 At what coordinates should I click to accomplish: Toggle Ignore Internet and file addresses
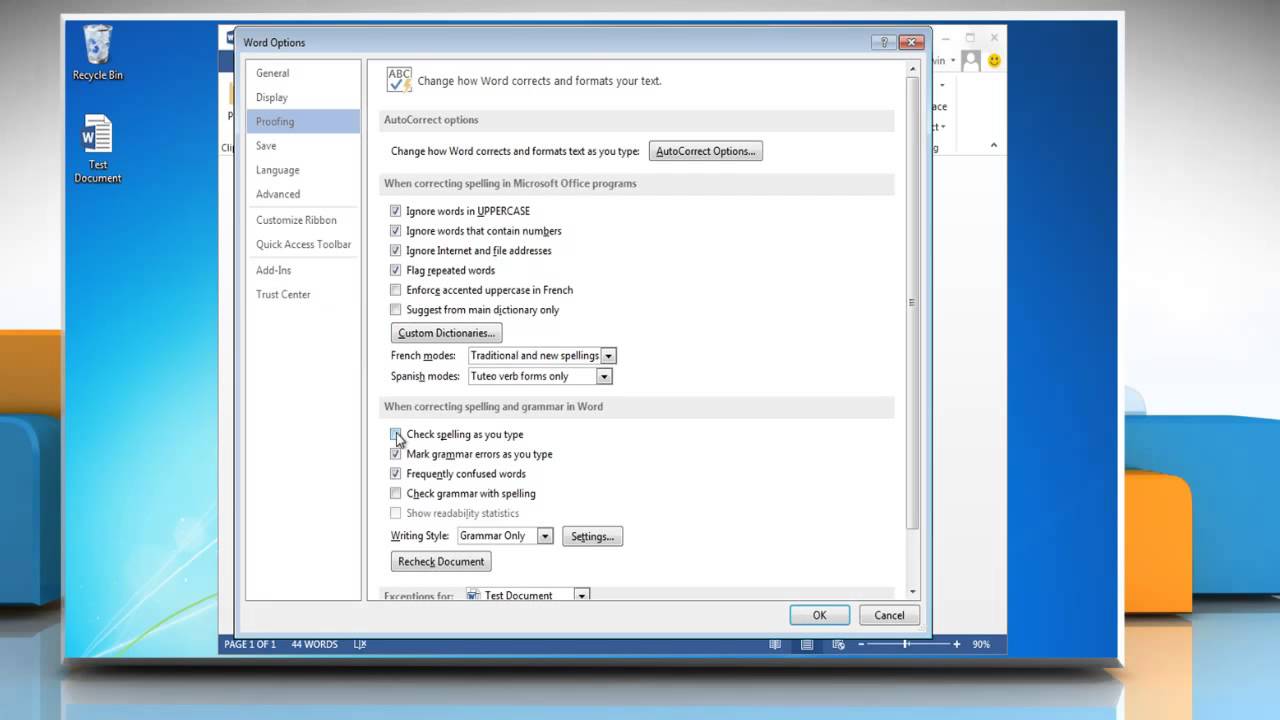pyautogui.click(x=396, y=251)
